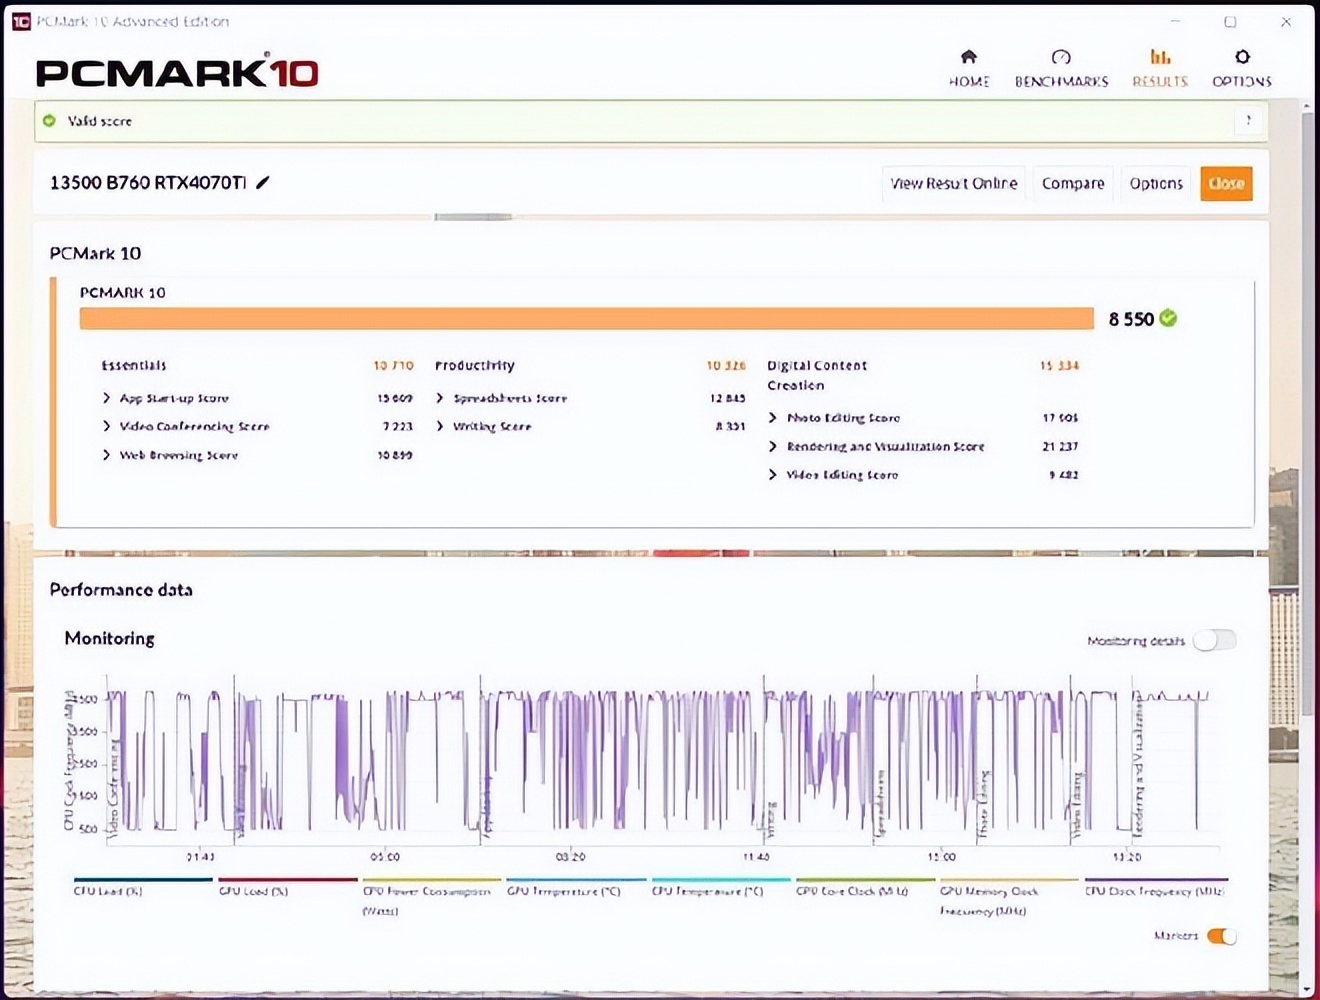Viewport: 1320px width, 1000px height.
Task: Click the Essentials group score value
Action: tap(393, 365)
